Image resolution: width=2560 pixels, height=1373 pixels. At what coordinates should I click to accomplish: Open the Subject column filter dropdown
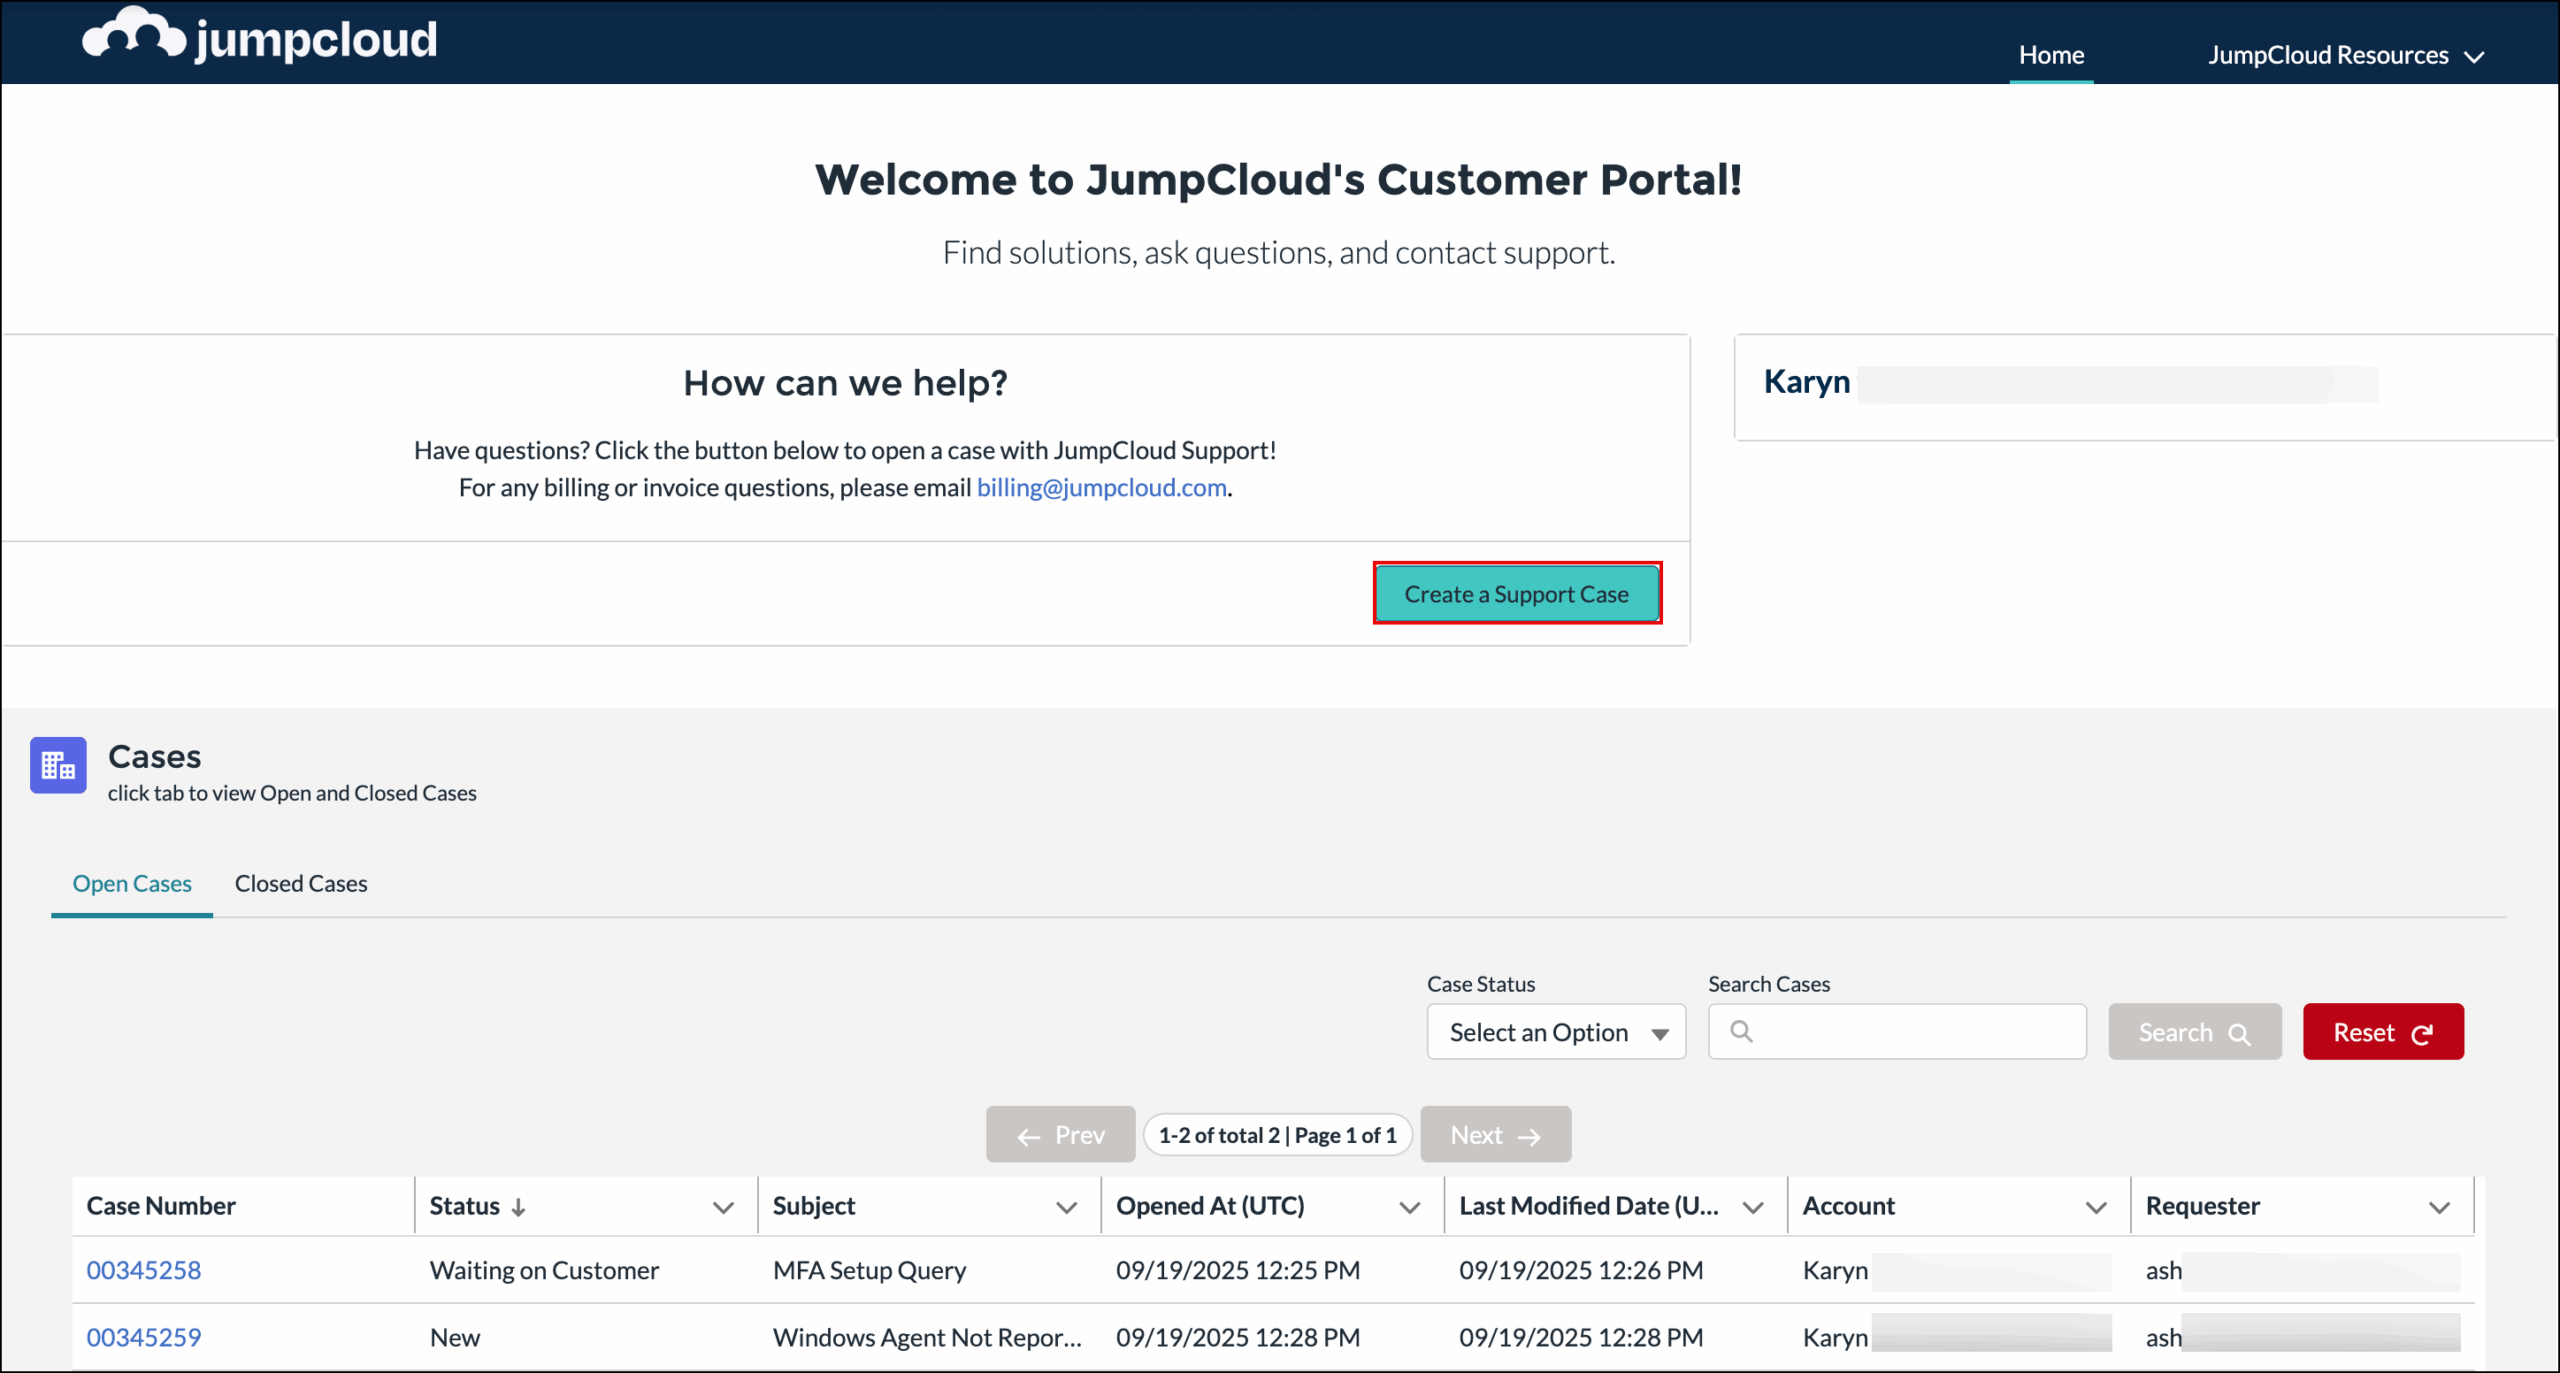[x=1065, y=1206]
